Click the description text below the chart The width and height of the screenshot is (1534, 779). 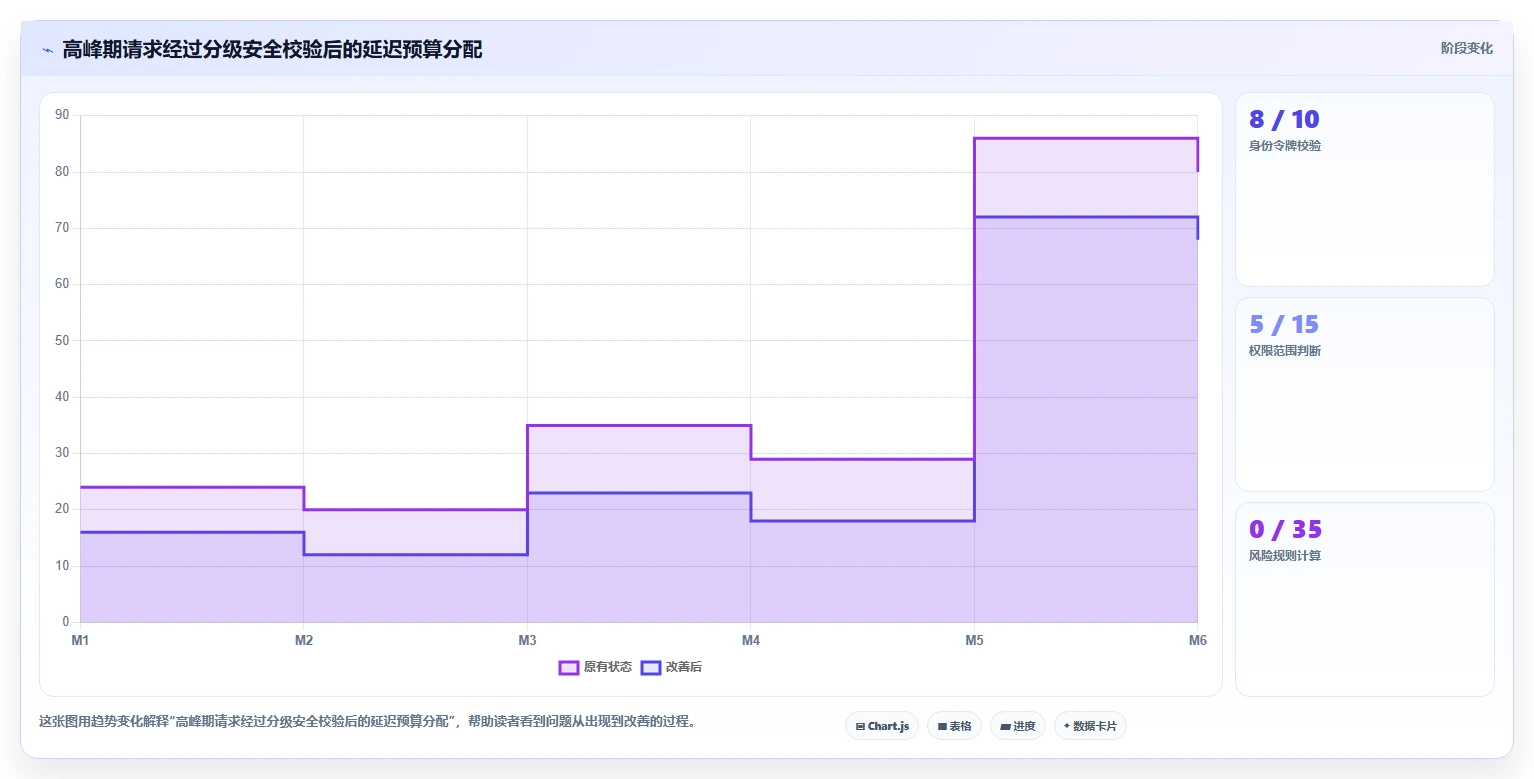pyautogui.click(x=367, y=721)
